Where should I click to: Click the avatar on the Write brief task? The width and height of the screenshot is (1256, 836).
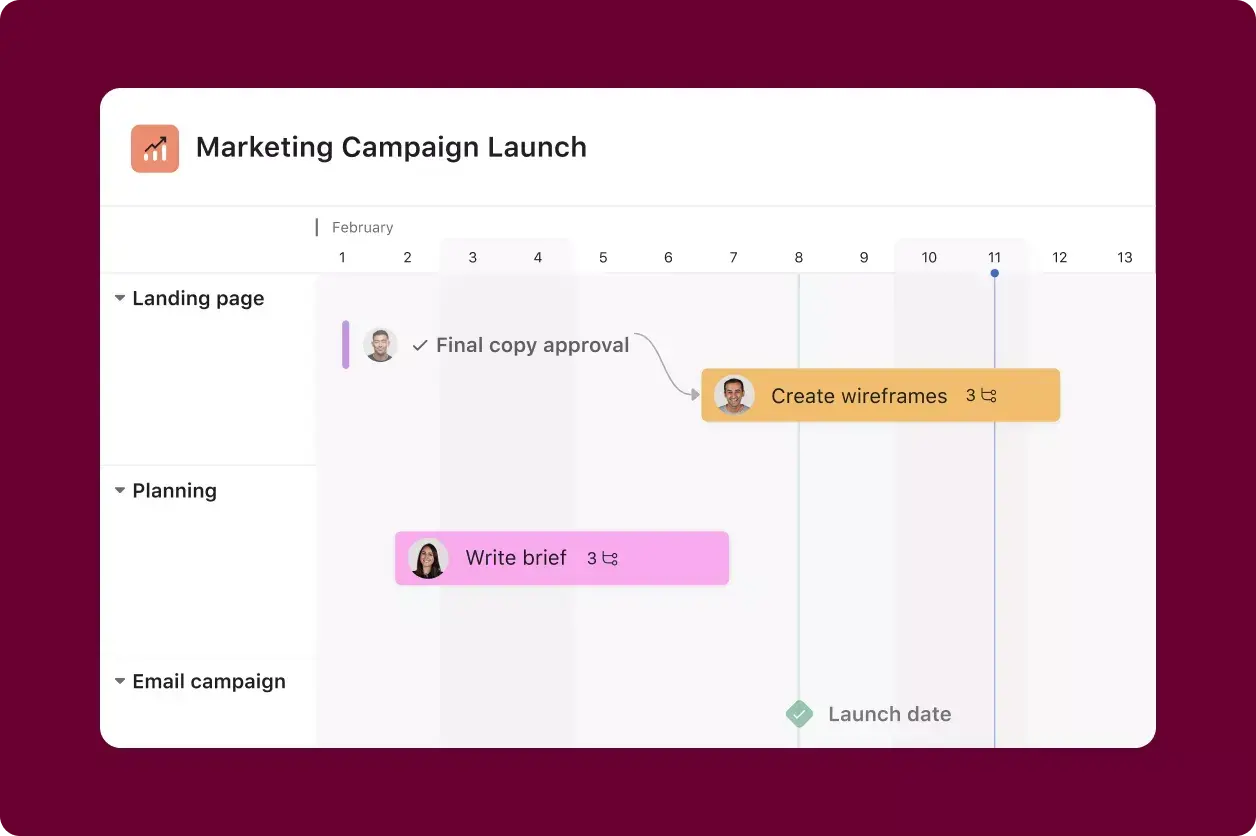(x=428, y=558)
